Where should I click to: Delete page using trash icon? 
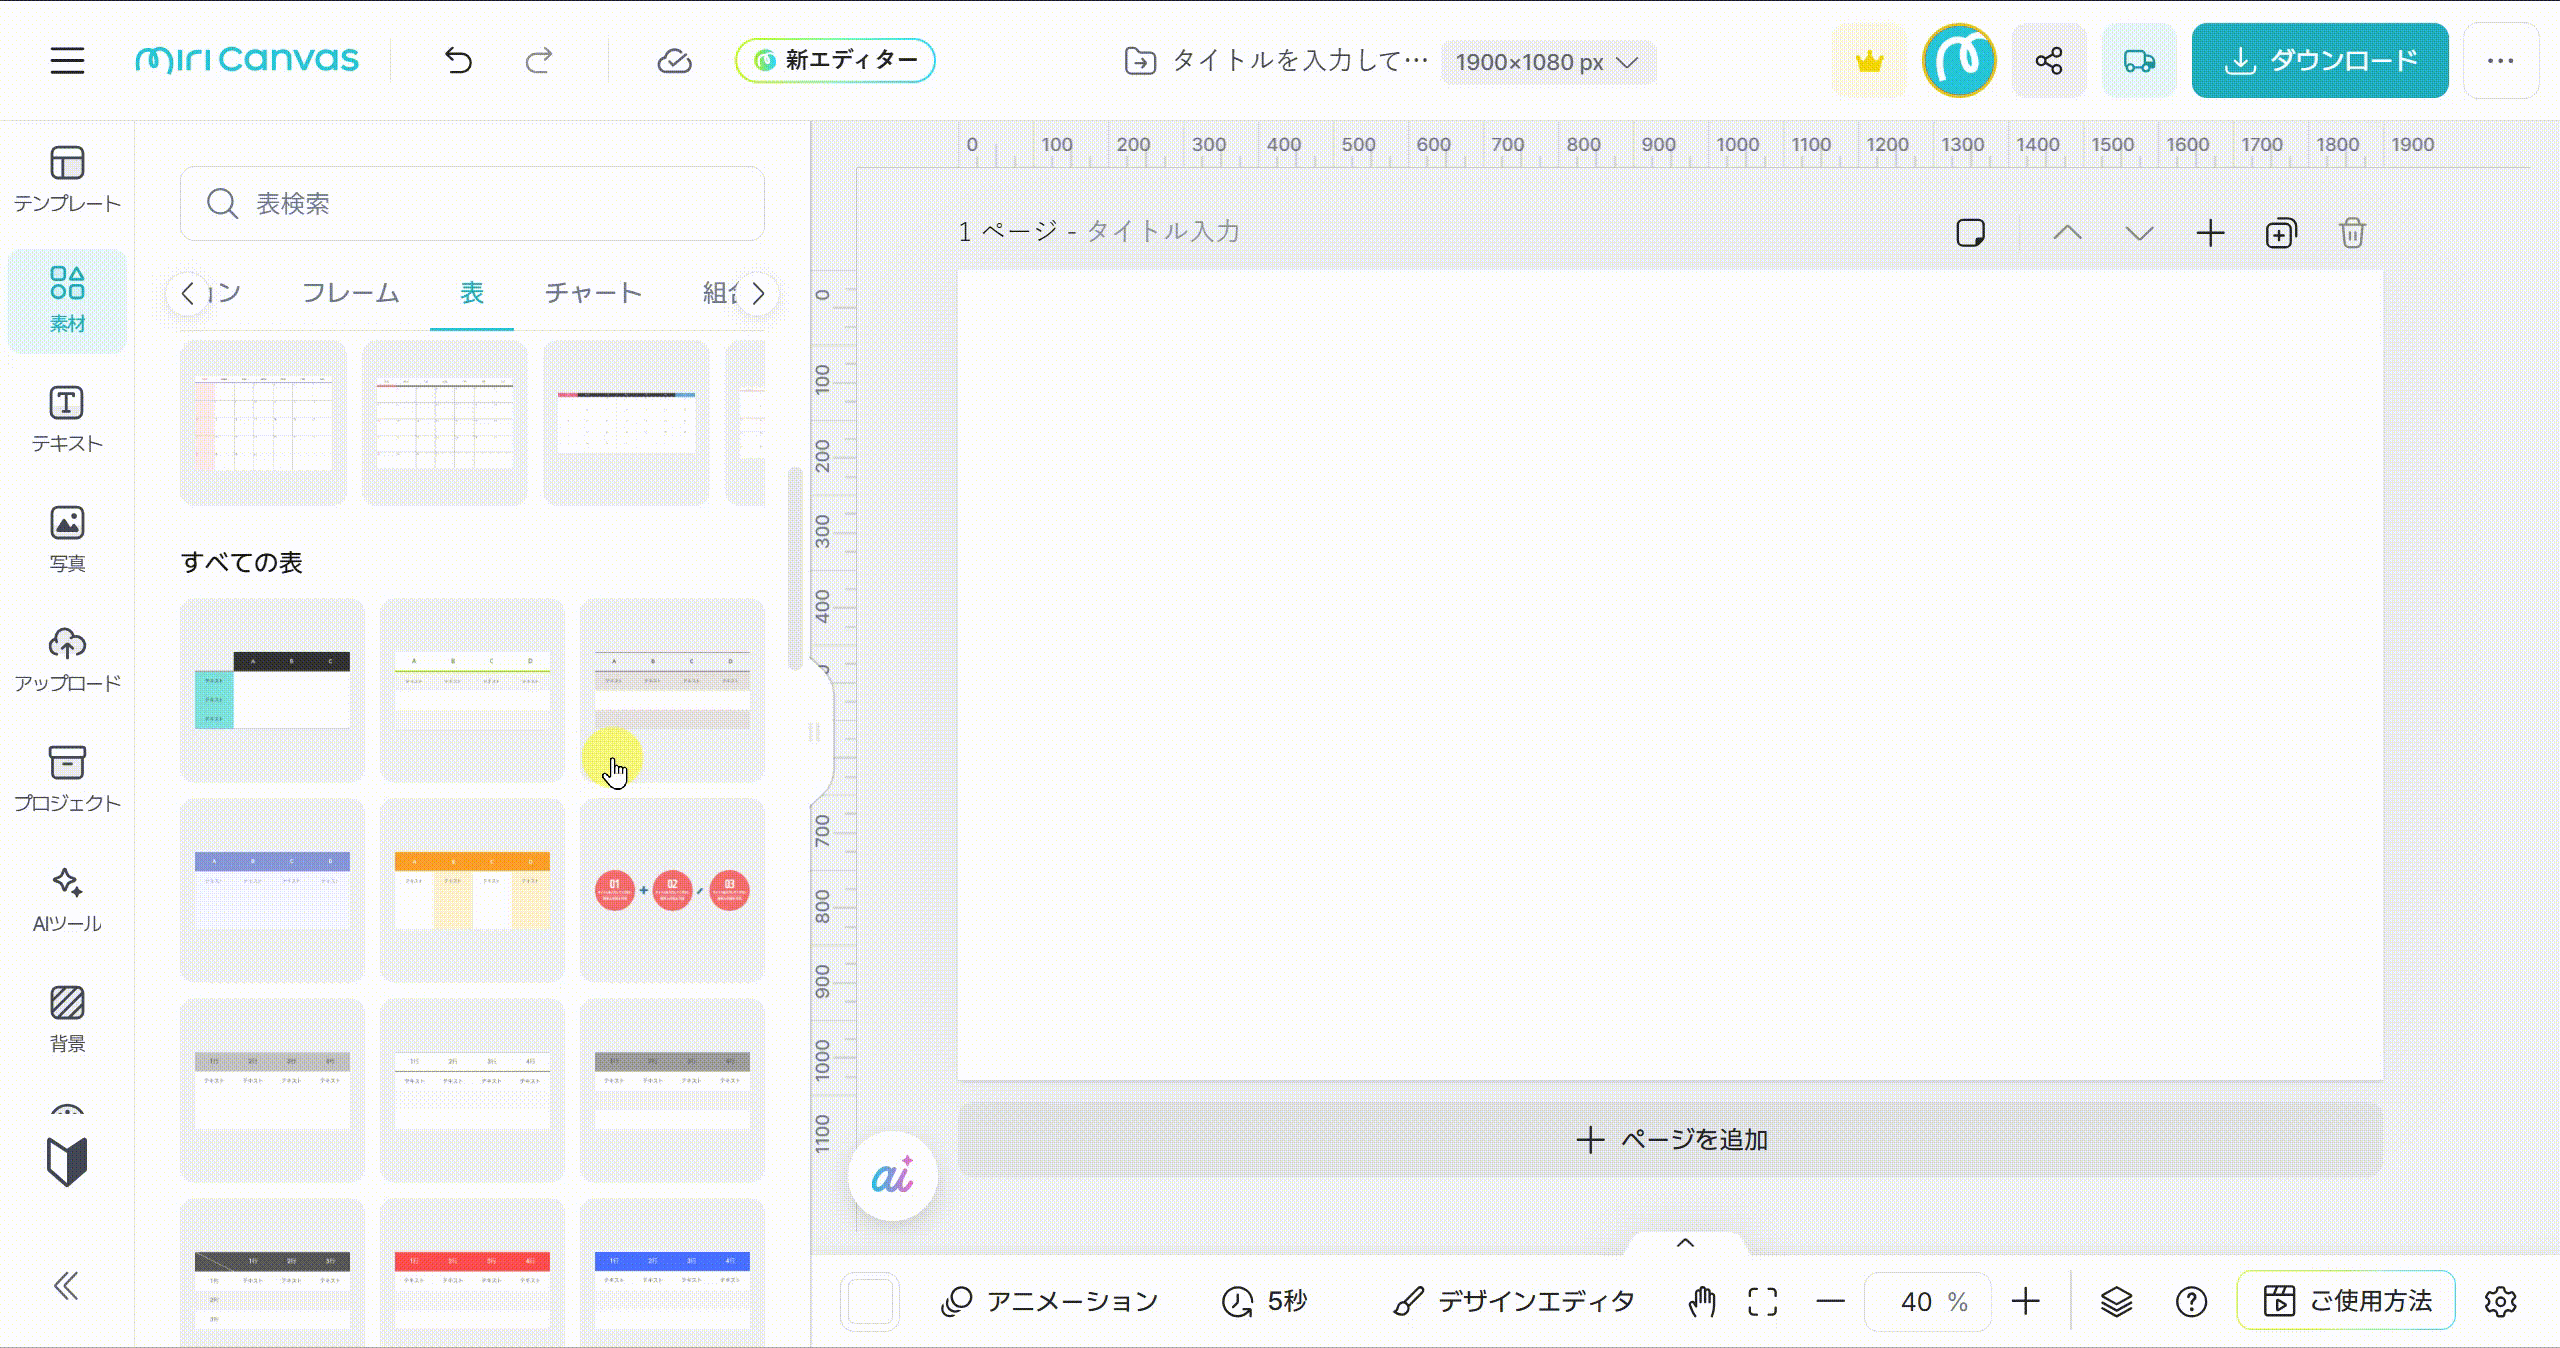[x=2352, y=233]
